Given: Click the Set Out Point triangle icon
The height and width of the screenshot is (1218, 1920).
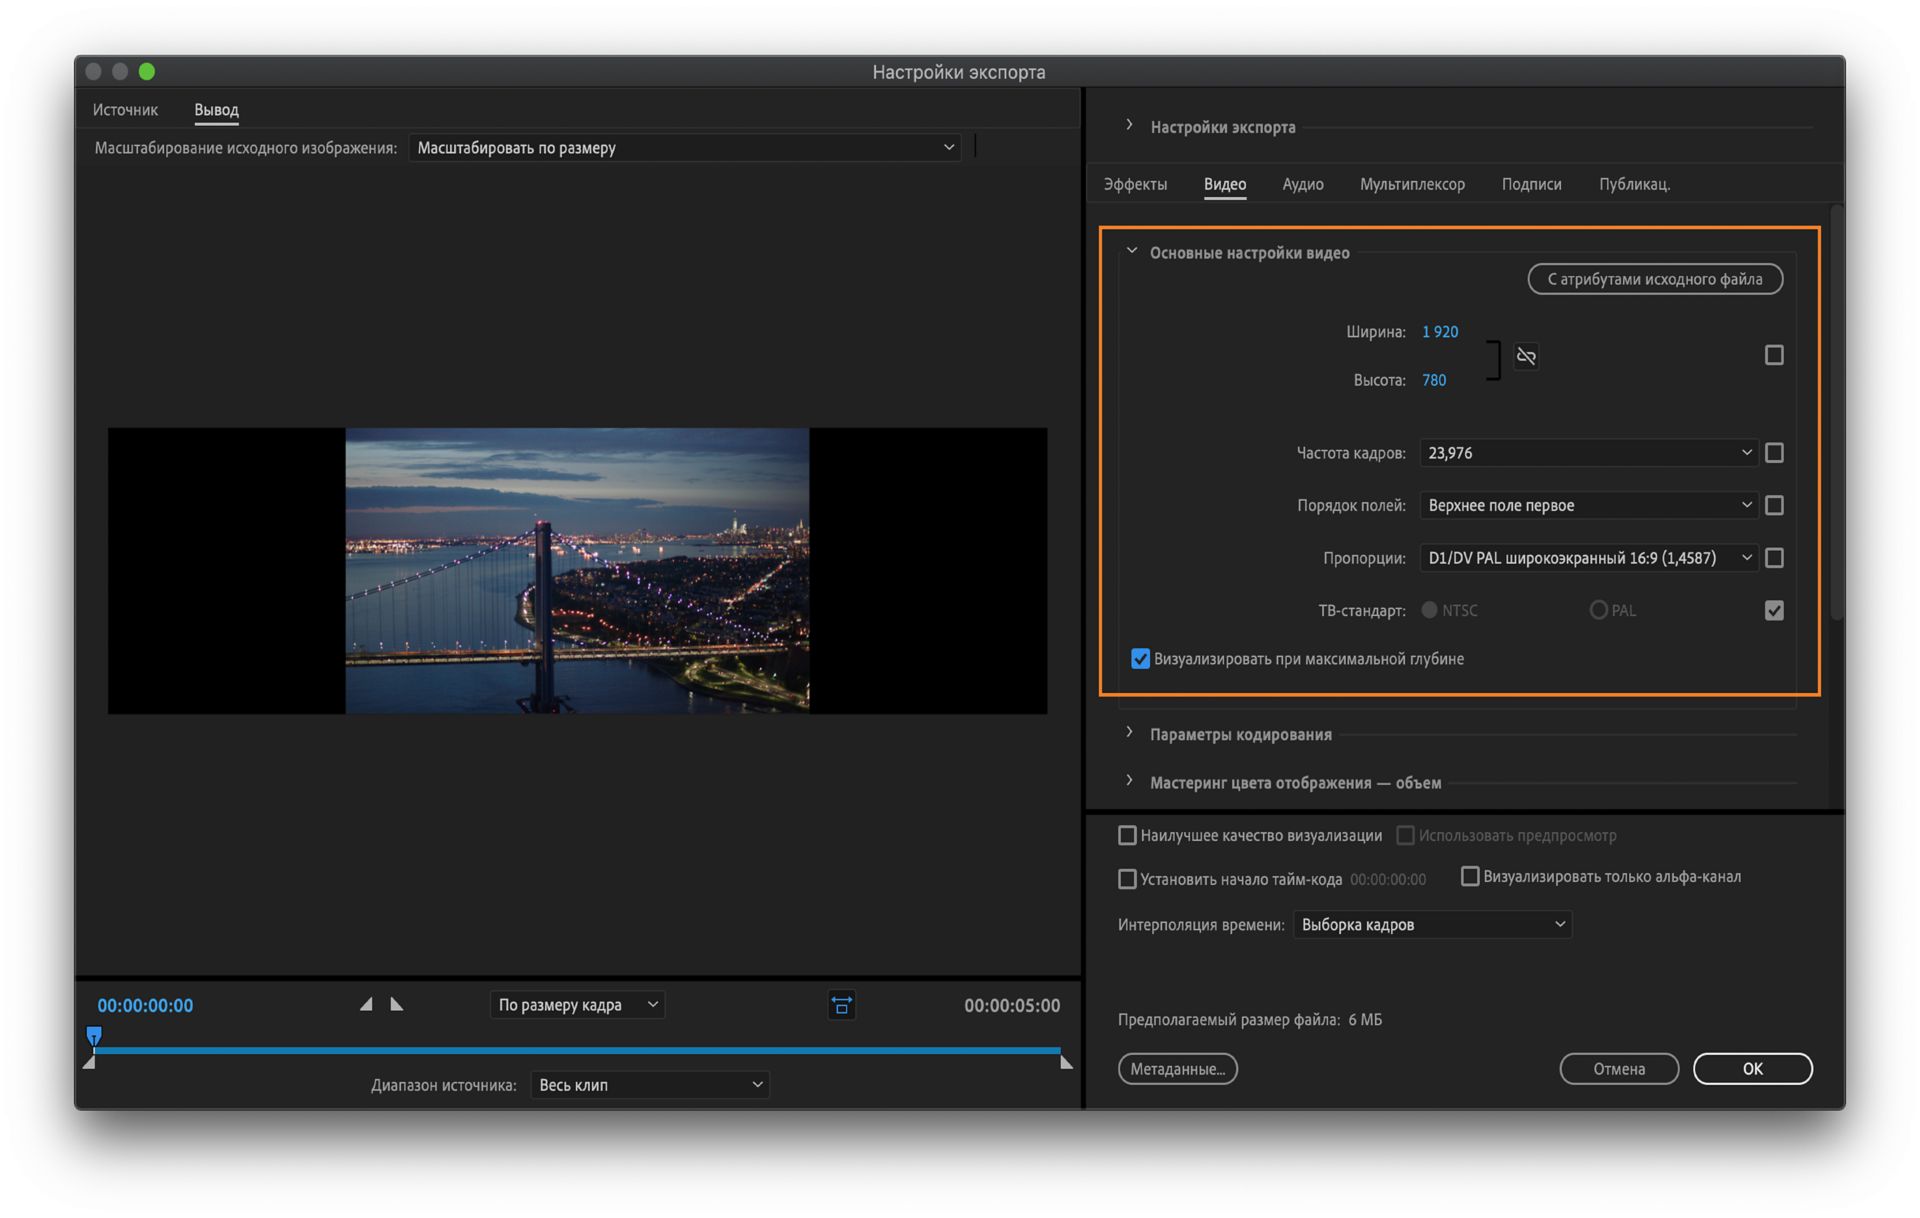Looking at the screenshot, I should pos(396,1004).
